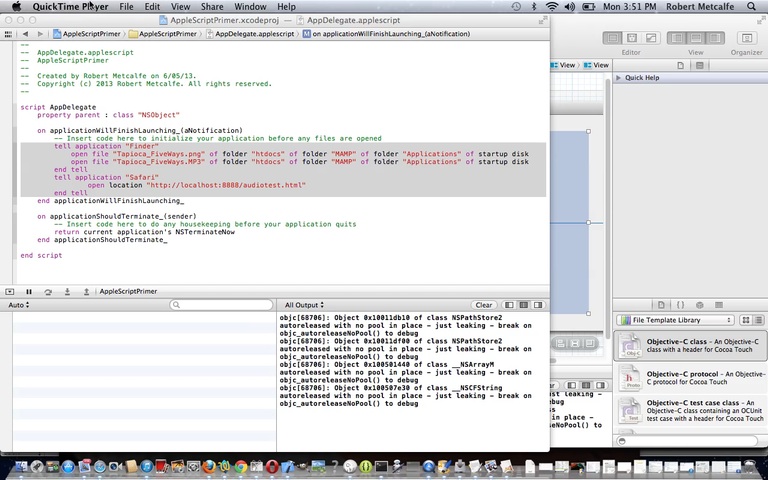Open AppDelegate.applescript jump bar segment
Viewport: 768px width, 480px height.
click(250, 34)
